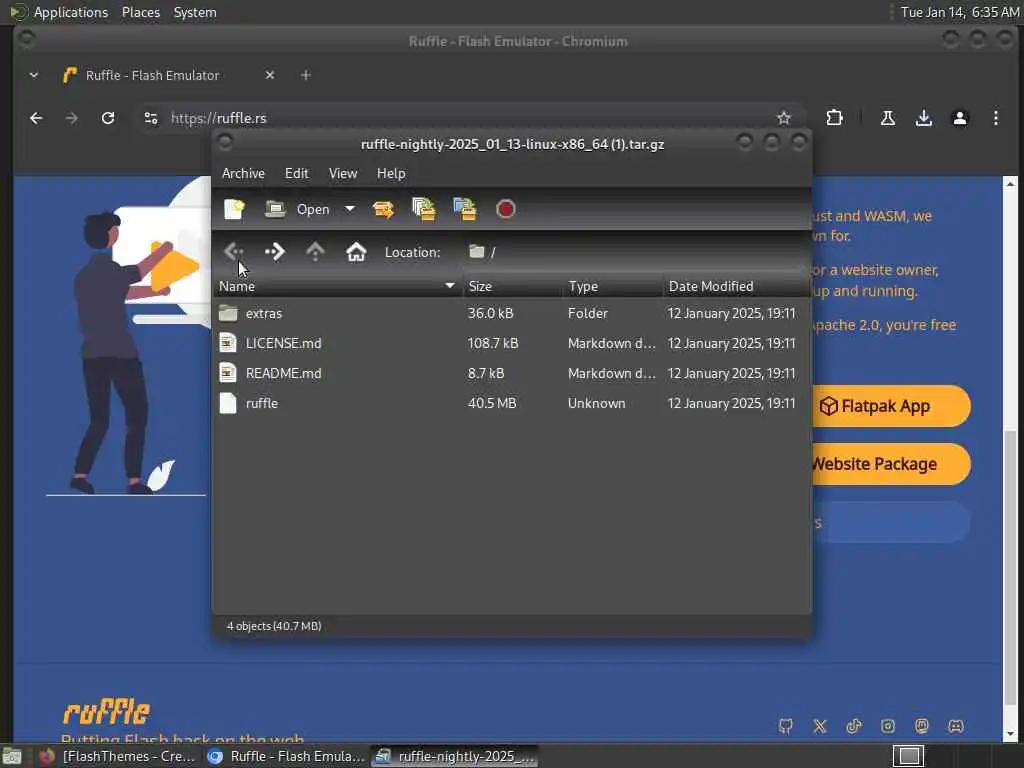
Task: Open the System menu in top panel
Action: coord(195,12)
